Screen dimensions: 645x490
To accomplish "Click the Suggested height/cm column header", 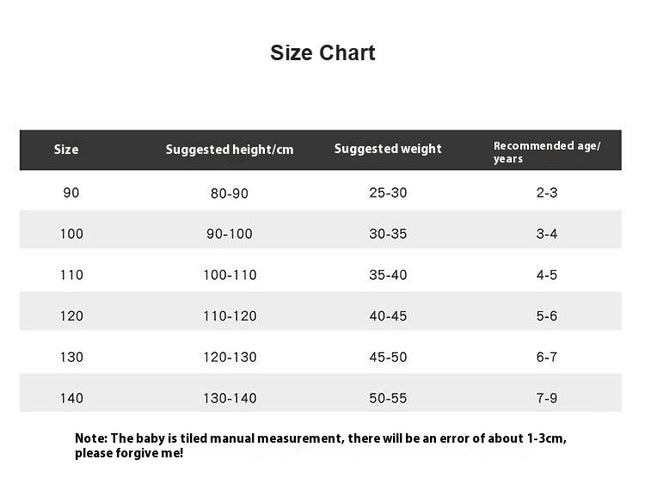I will coord(230,149).
